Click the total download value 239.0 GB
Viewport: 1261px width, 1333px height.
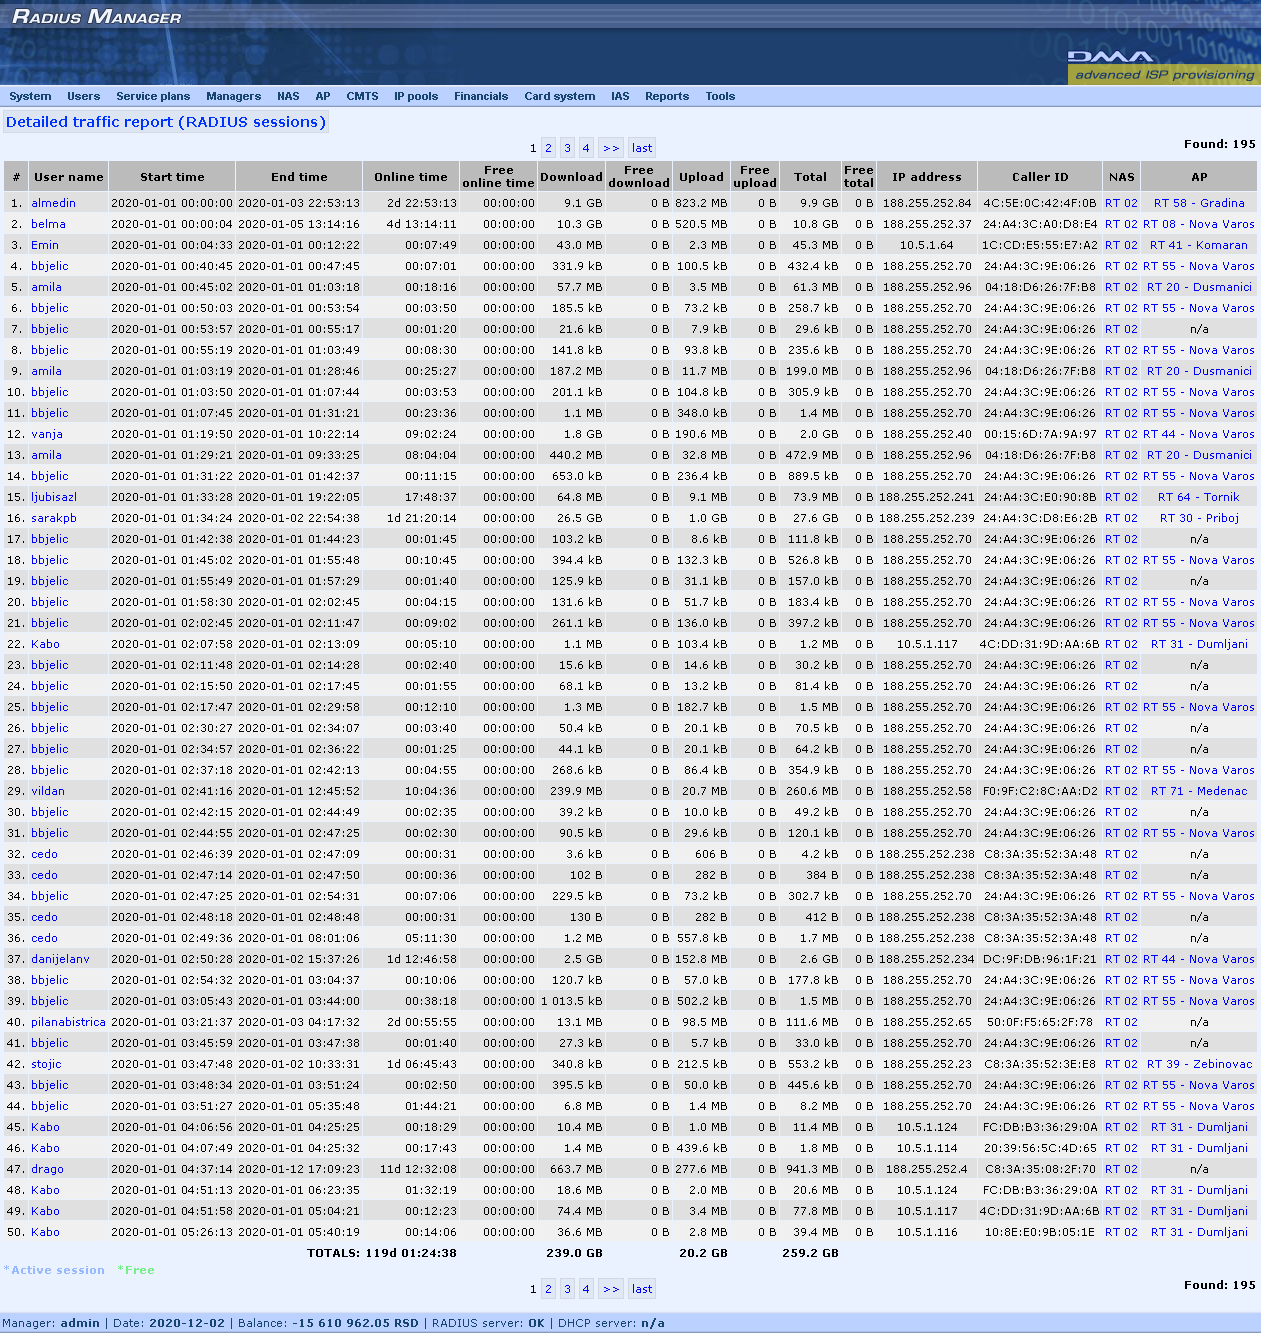(574, 1253)
